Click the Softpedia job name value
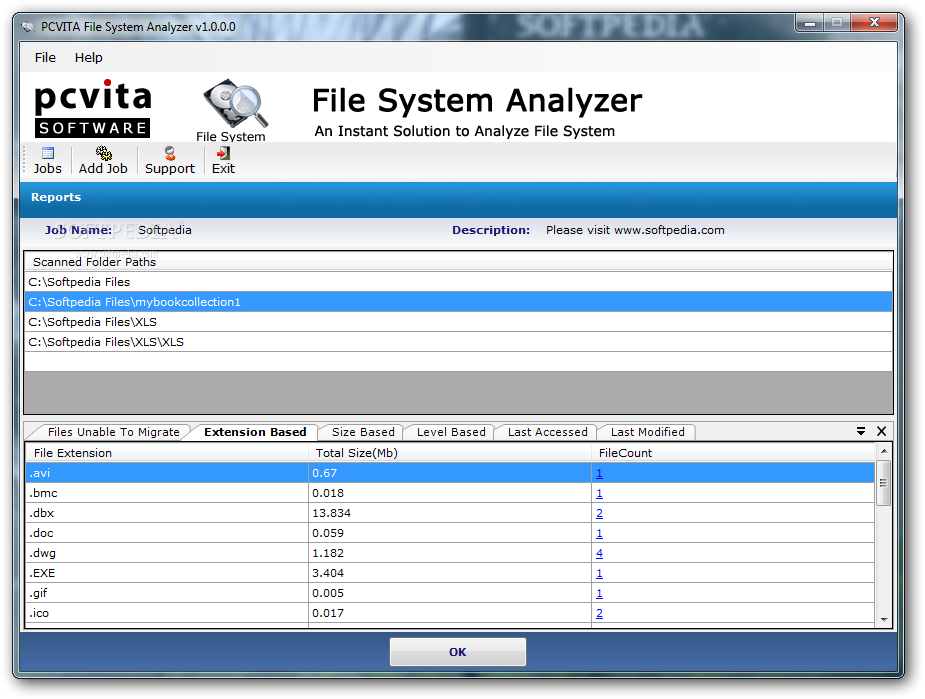 tap(165, 230)
